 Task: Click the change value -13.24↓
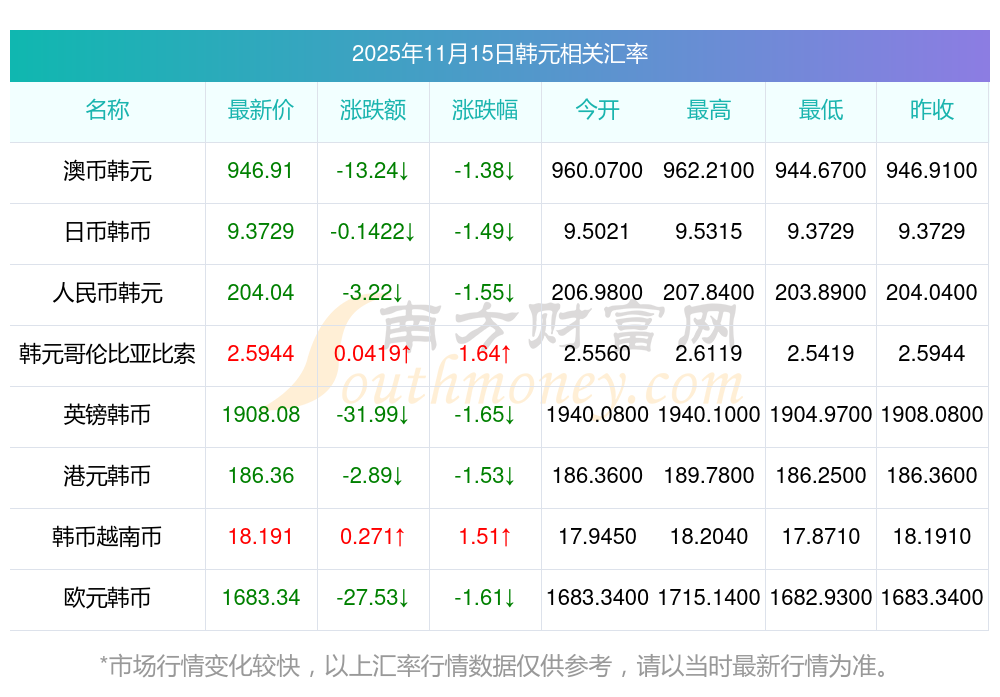tap(373, 170)
